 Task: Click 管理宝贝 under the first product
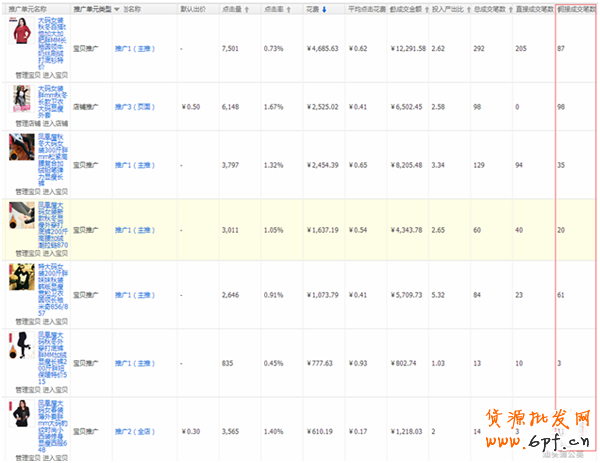pyautogui.click(x=28, y=74)
